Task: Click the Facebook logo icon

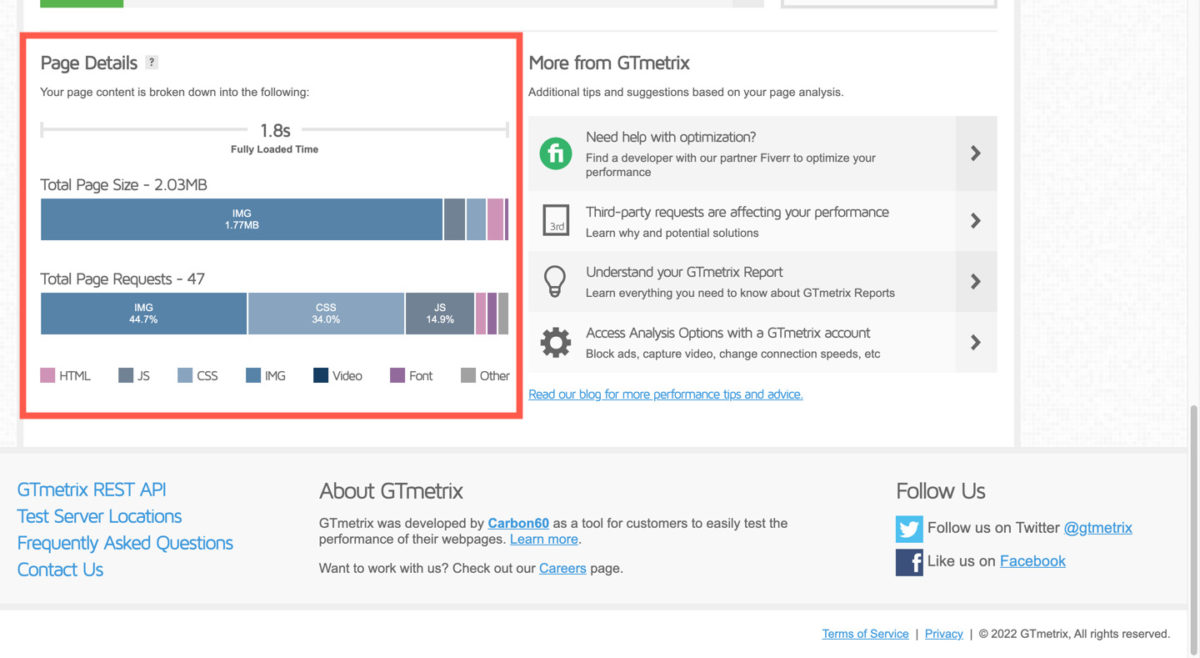Action: [909, 562]
